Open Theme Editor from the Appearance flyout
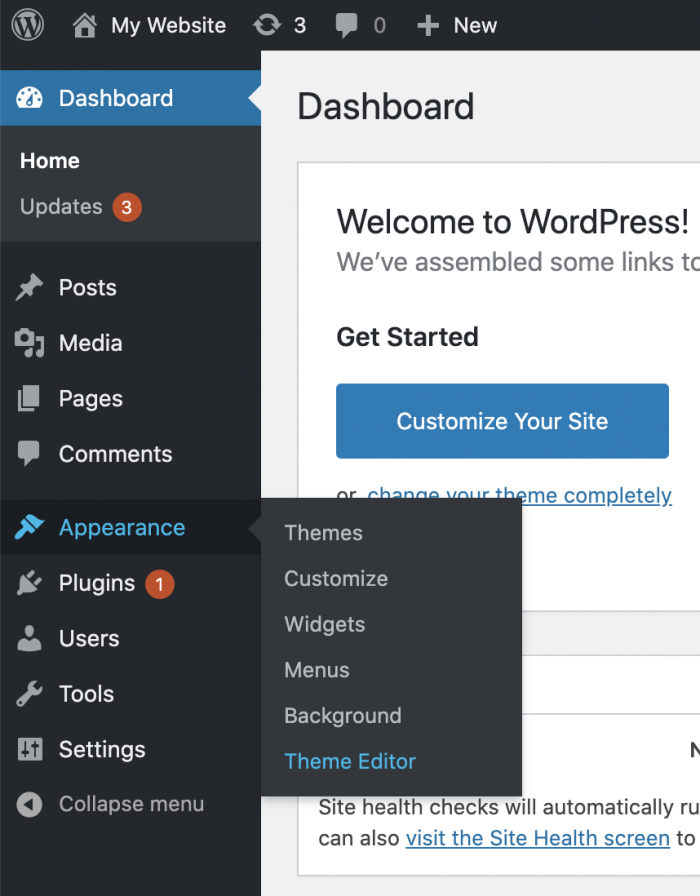700x896 pixels. (x=350, y=761)
